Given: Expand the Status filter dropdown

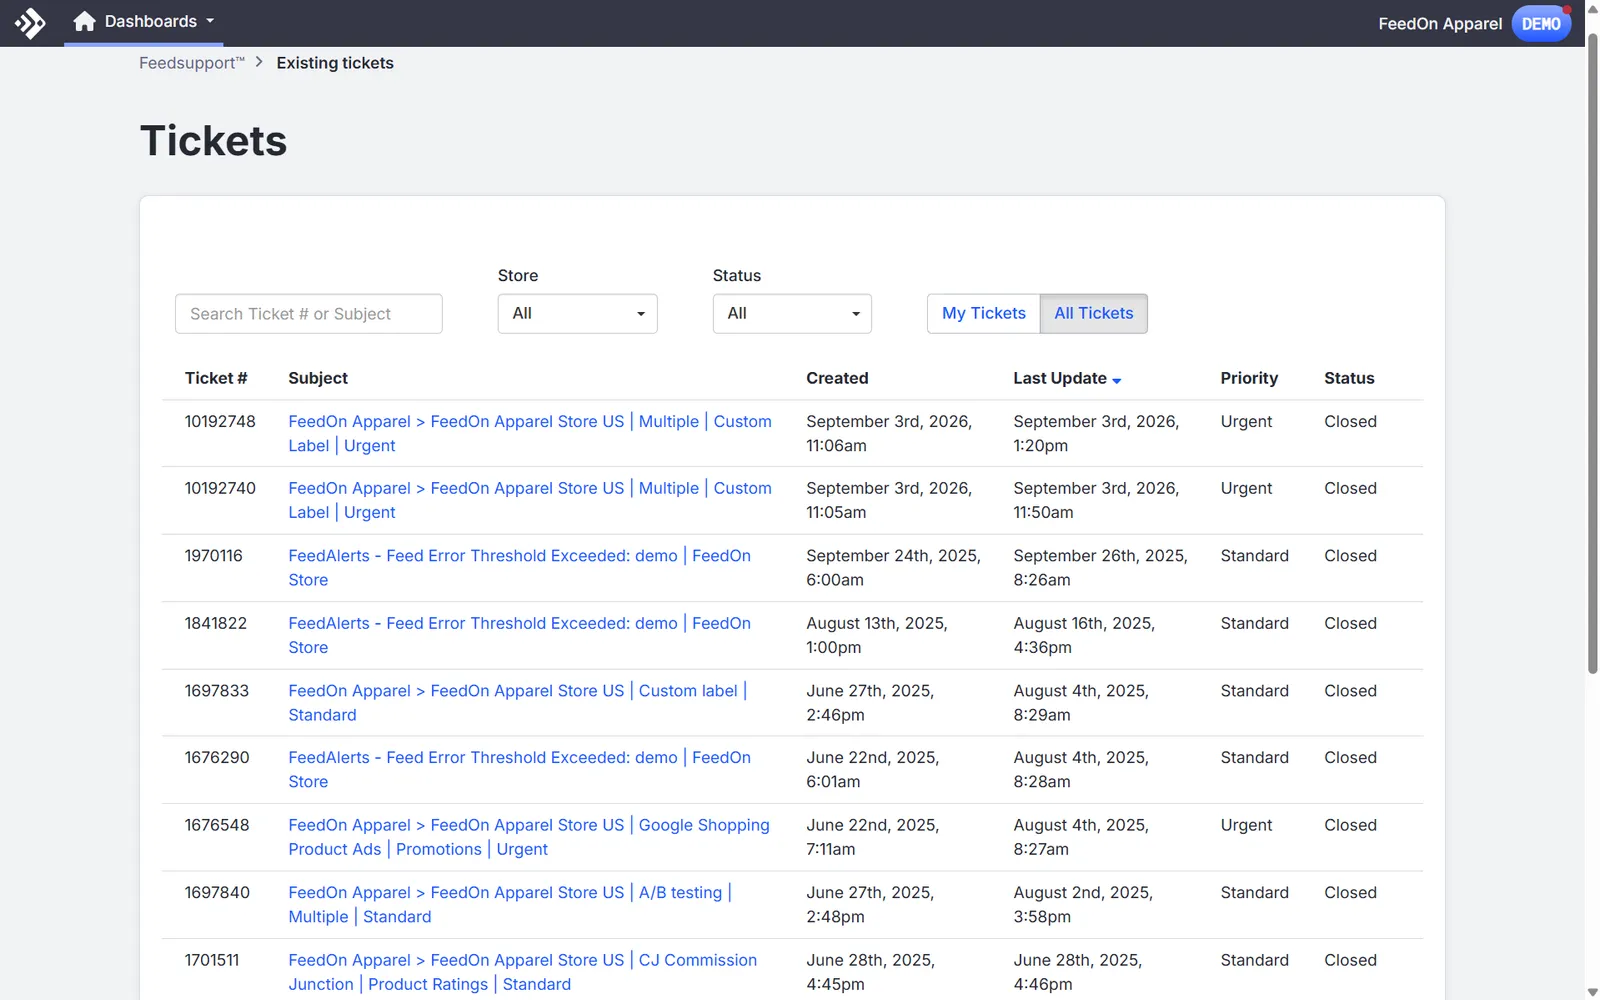Looking at the screenshot, I should coord(792,314).
